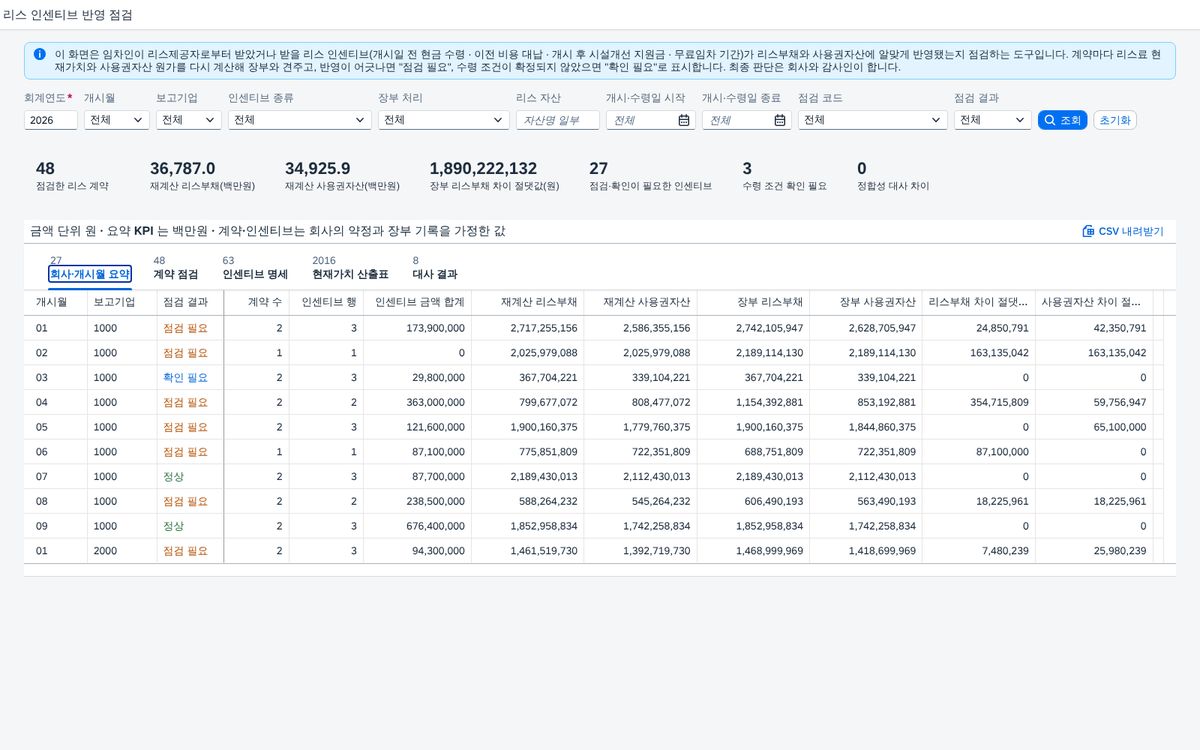Click the cell value 25,980,239
The width and height of the screenshot is (1200, 750).
point(1118,551)
